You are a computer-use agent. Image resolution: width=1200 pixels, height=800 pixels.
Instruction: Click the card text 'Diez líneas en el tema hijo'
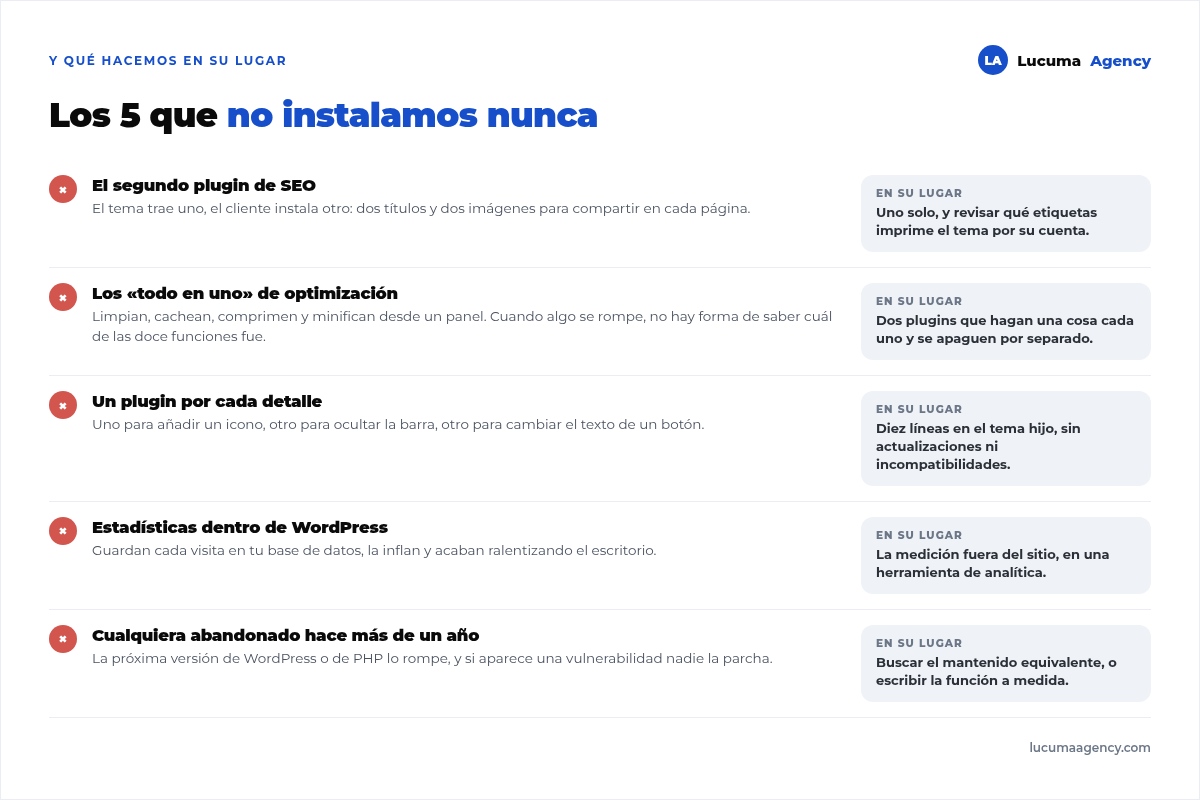click(x=978, y=446)
